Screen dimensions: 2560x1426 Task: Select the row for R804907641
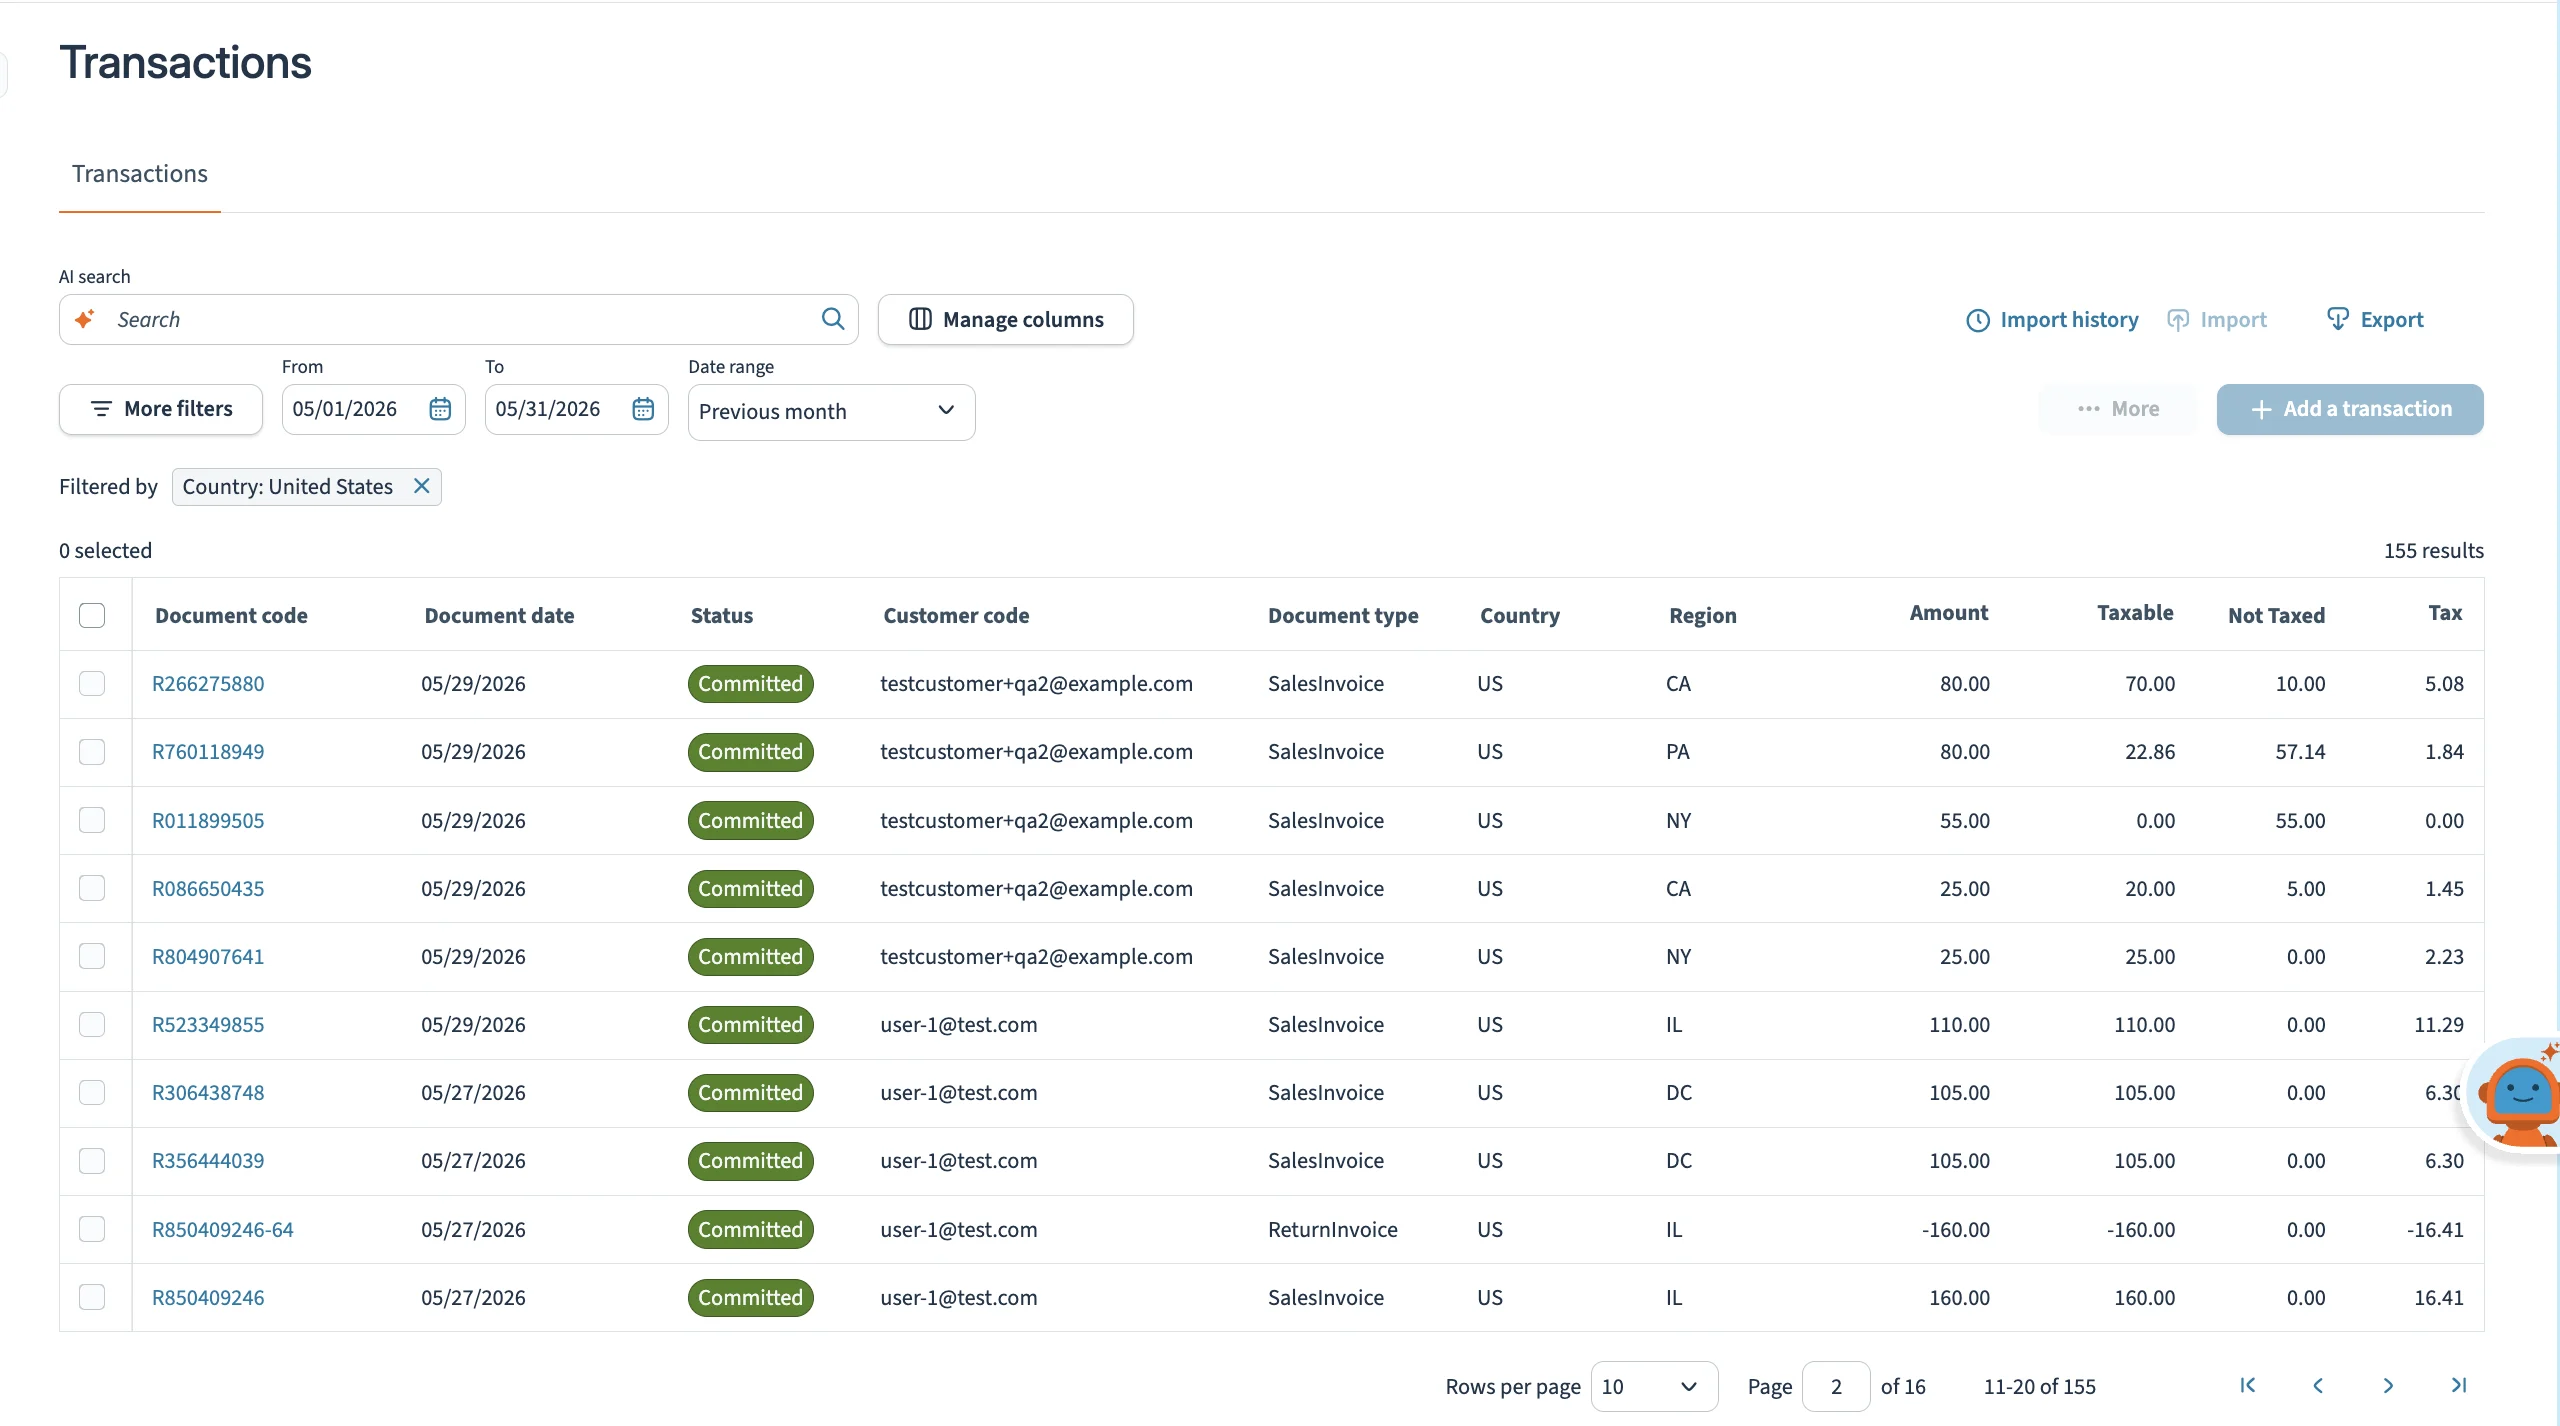click(x=92, y=956)
